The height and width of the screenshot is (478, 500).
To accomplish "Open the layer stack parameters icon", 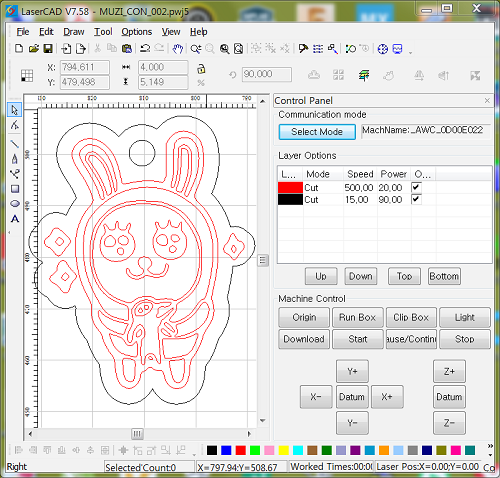I will click(364, 75).
